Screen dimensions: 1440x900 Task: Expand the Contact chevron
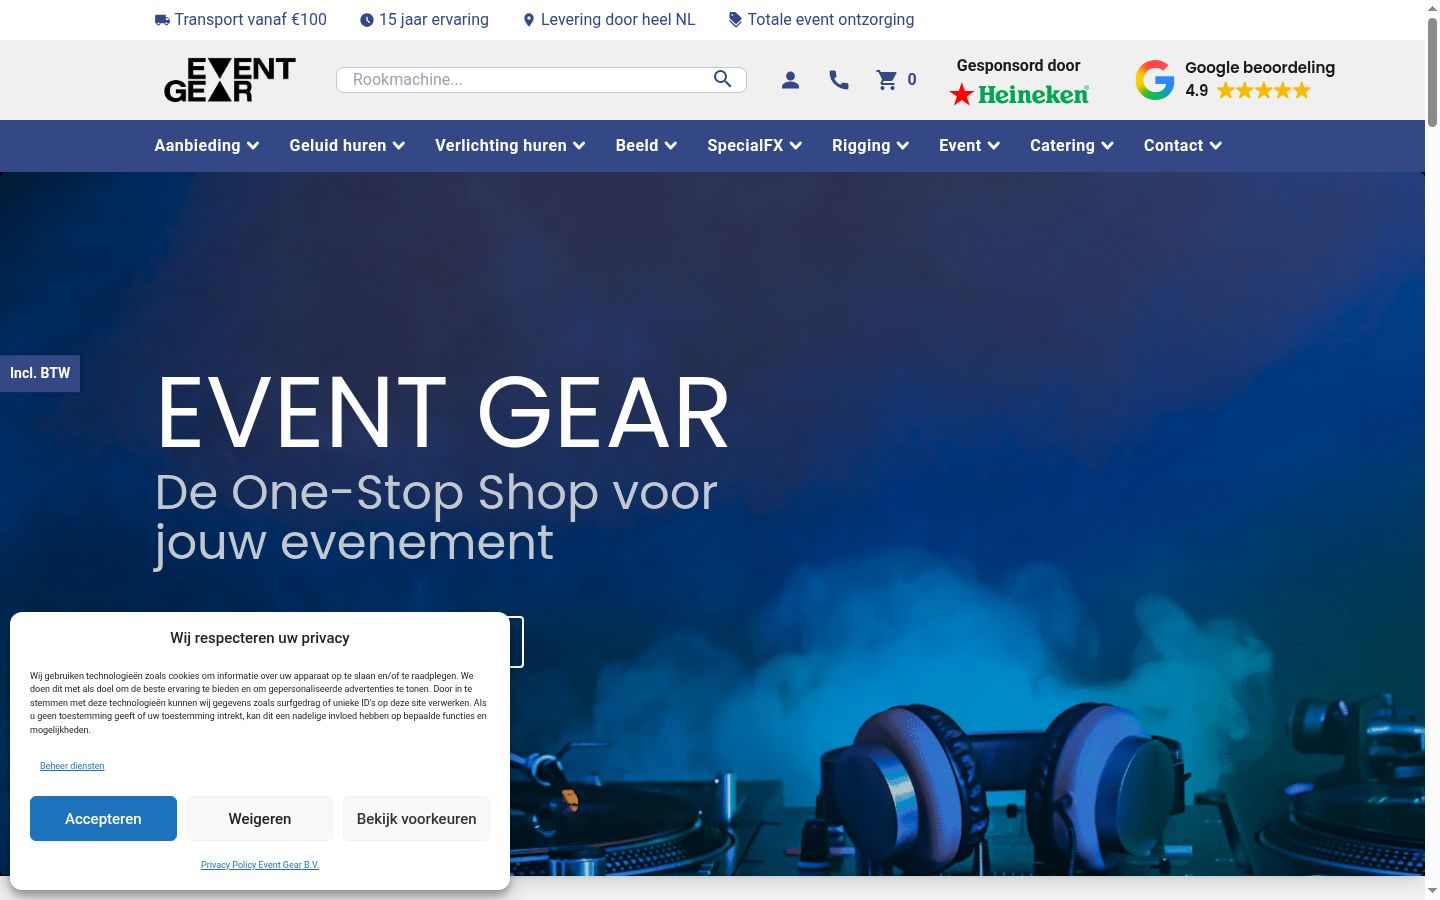point(1216,146)
